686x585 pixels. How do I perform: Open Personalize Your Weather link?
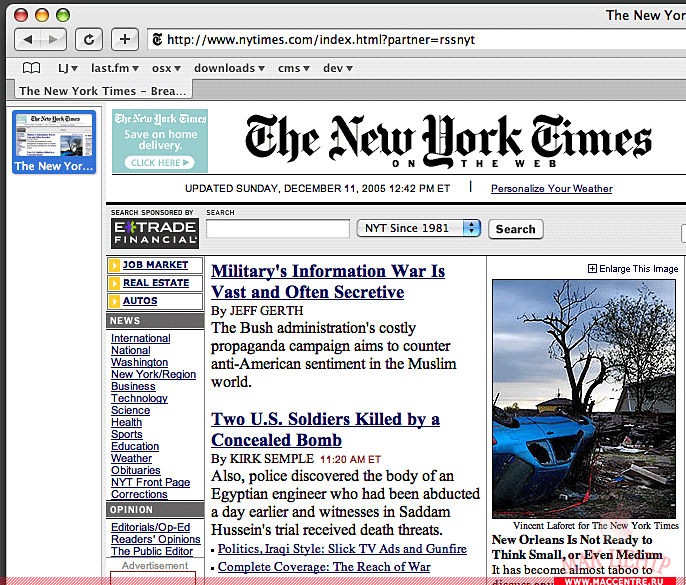point(551,189)
